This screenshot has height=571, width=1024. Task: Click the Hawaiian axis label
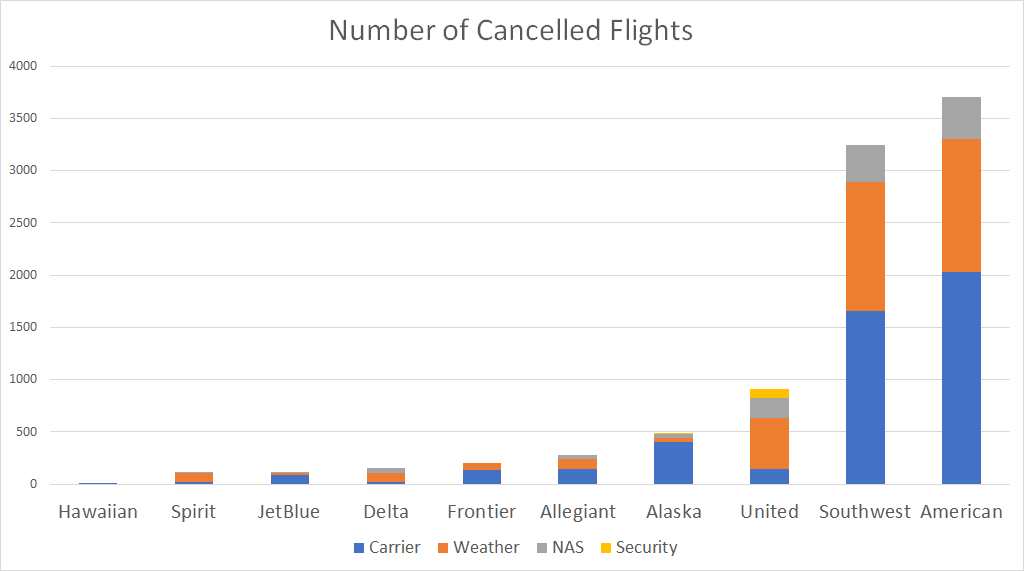click(98, 512)
